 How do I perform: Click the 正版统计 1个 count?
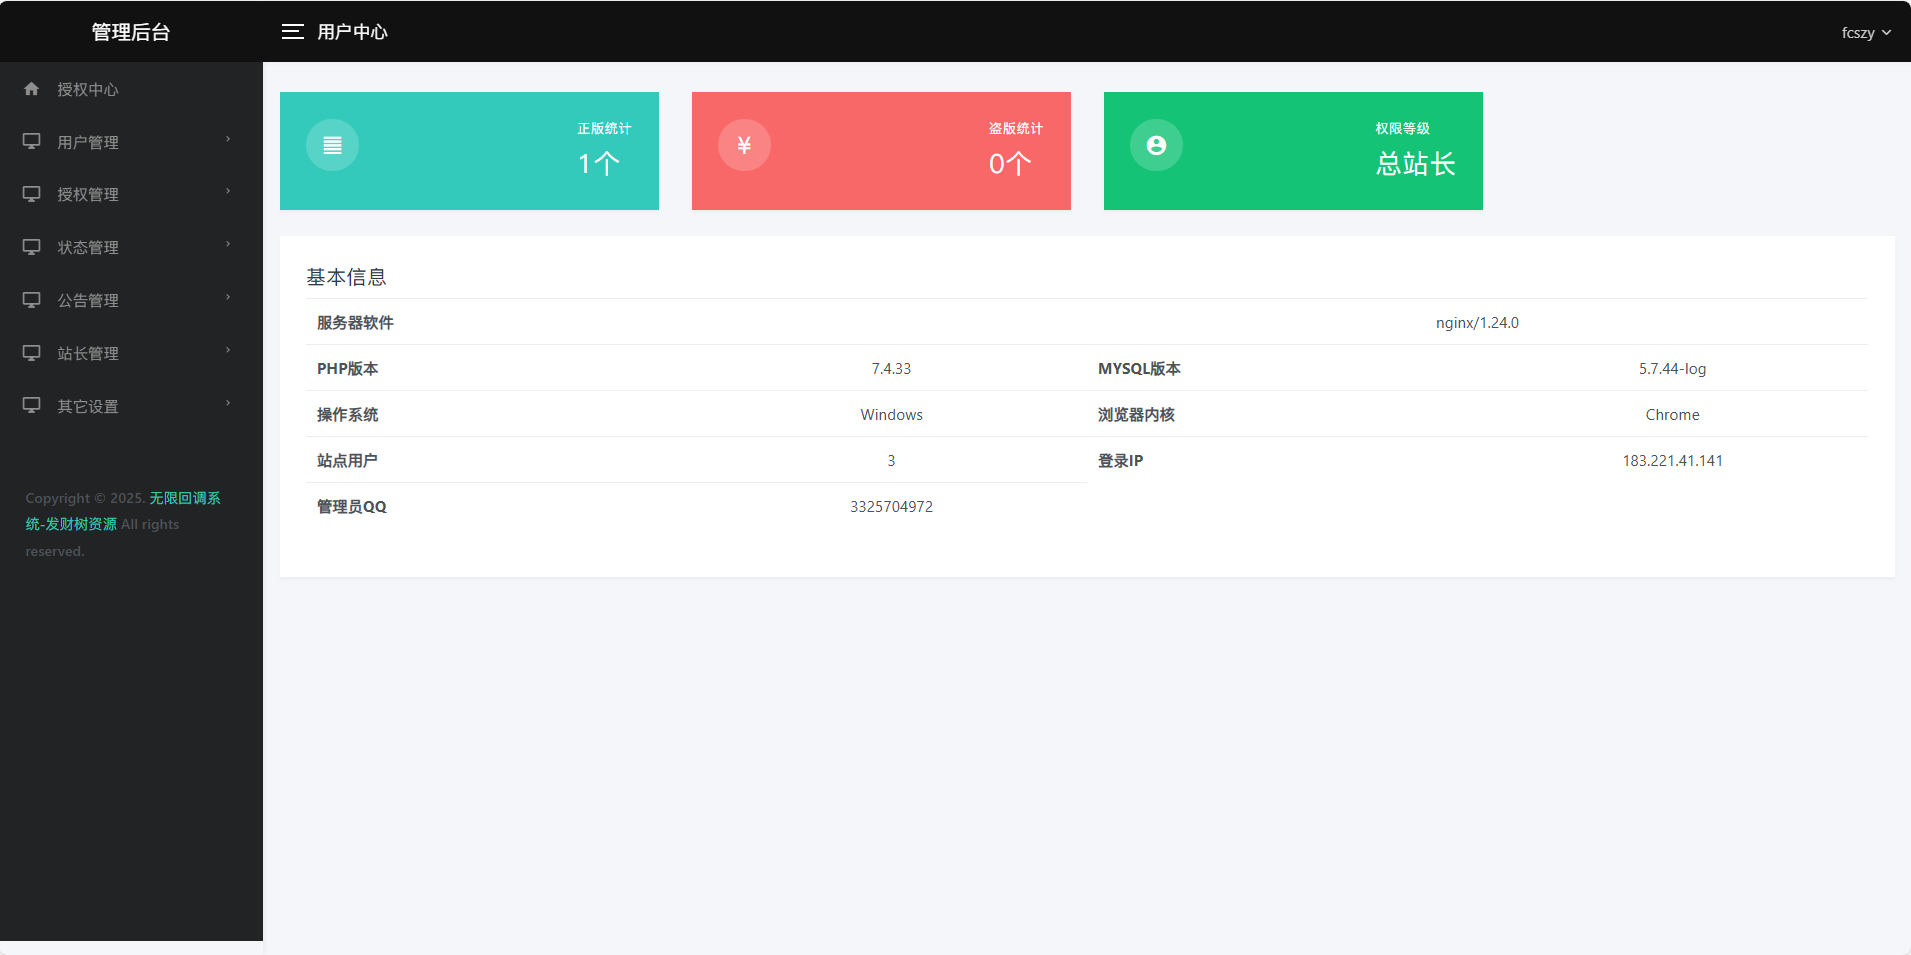pos(599,164)
